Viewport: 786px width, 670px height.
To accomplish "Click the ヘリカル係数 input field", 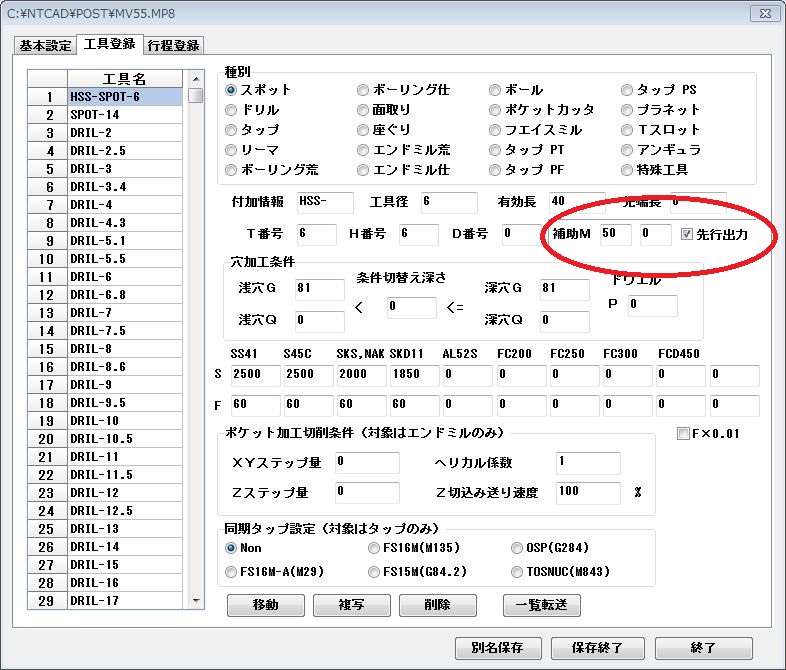I will [588, 462].
